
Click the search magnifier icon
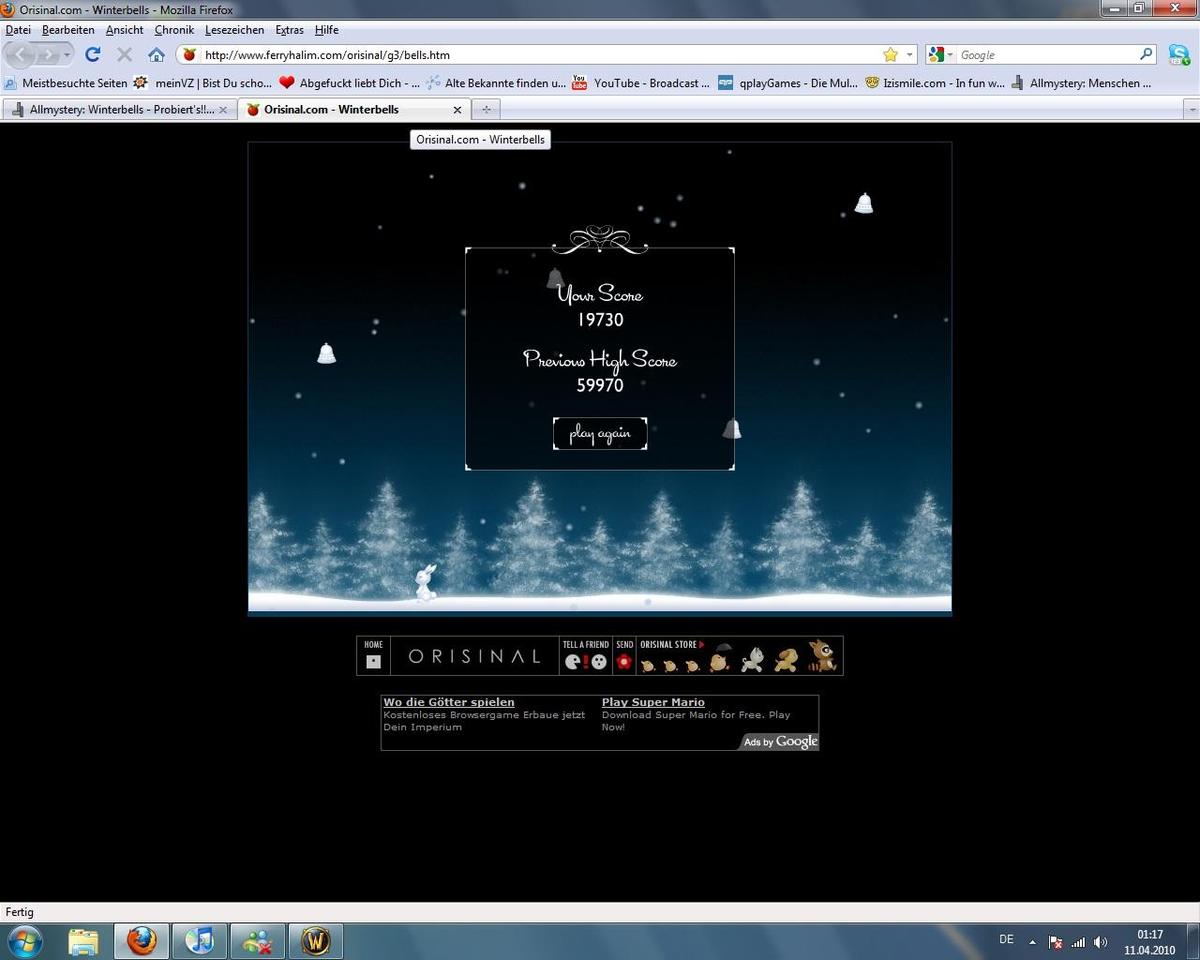point(1146,55)
